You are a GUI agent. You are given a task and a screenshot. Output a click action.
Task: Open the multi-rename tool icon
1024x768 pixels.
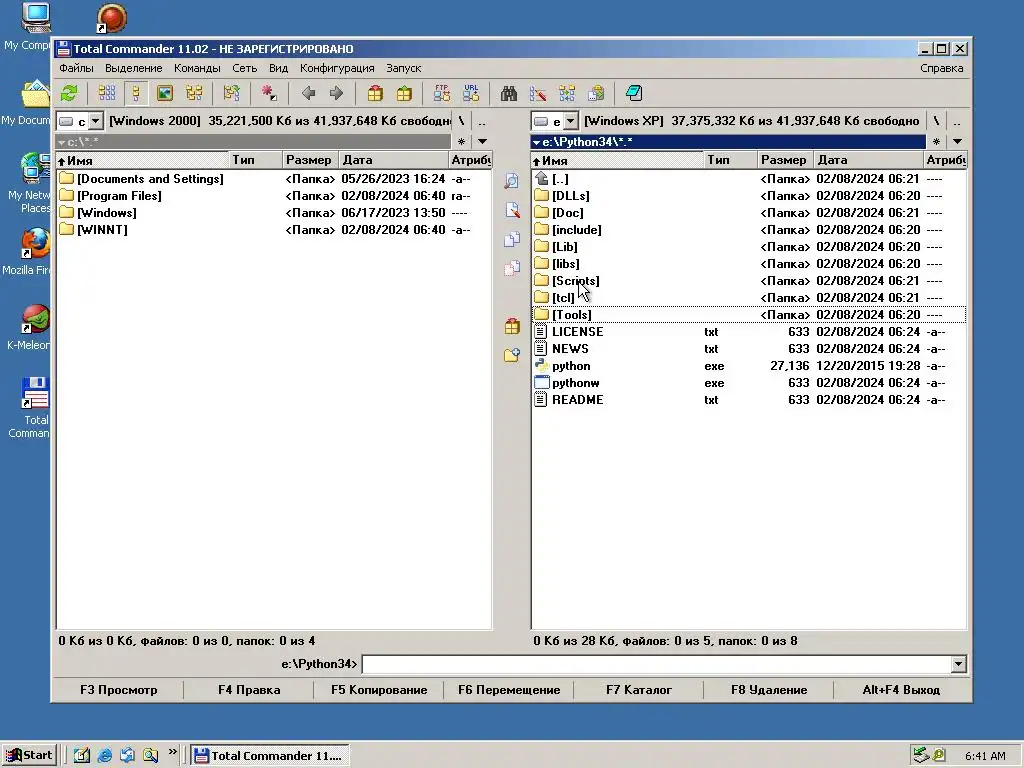tap(537, 93)
